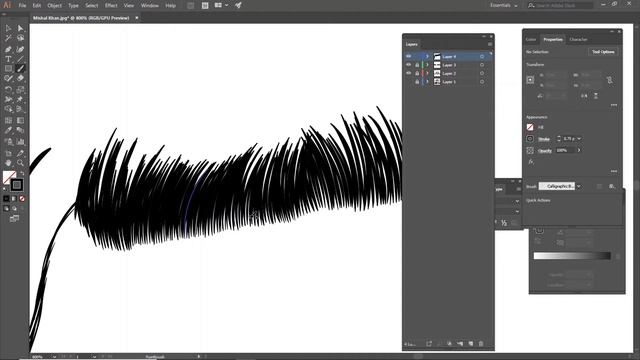Viewport: 640px width, 360px height.
Task: Select the Selection tool (black arrow)
Action: [8, 28]
